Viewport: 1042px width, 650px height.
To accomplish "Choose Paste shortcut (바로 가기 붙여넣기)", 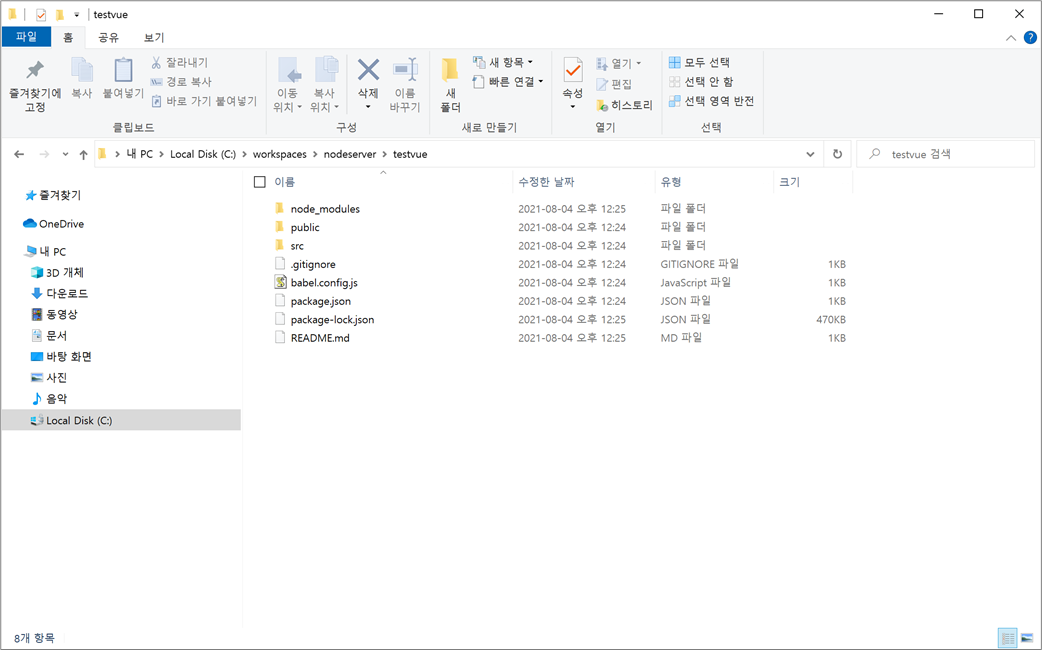I will tap(203, 101).
